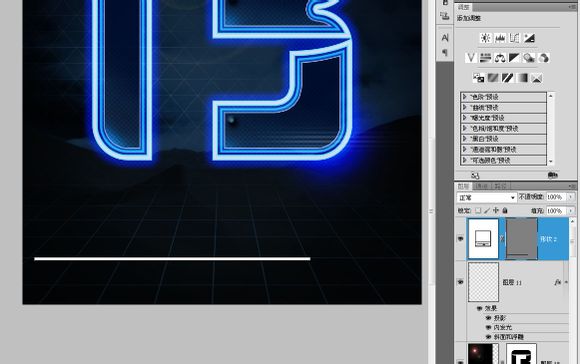Viewport: 580px width, 364px height.
Task: Expand the 黑白 presets list
Action: [x=465, y=139]
